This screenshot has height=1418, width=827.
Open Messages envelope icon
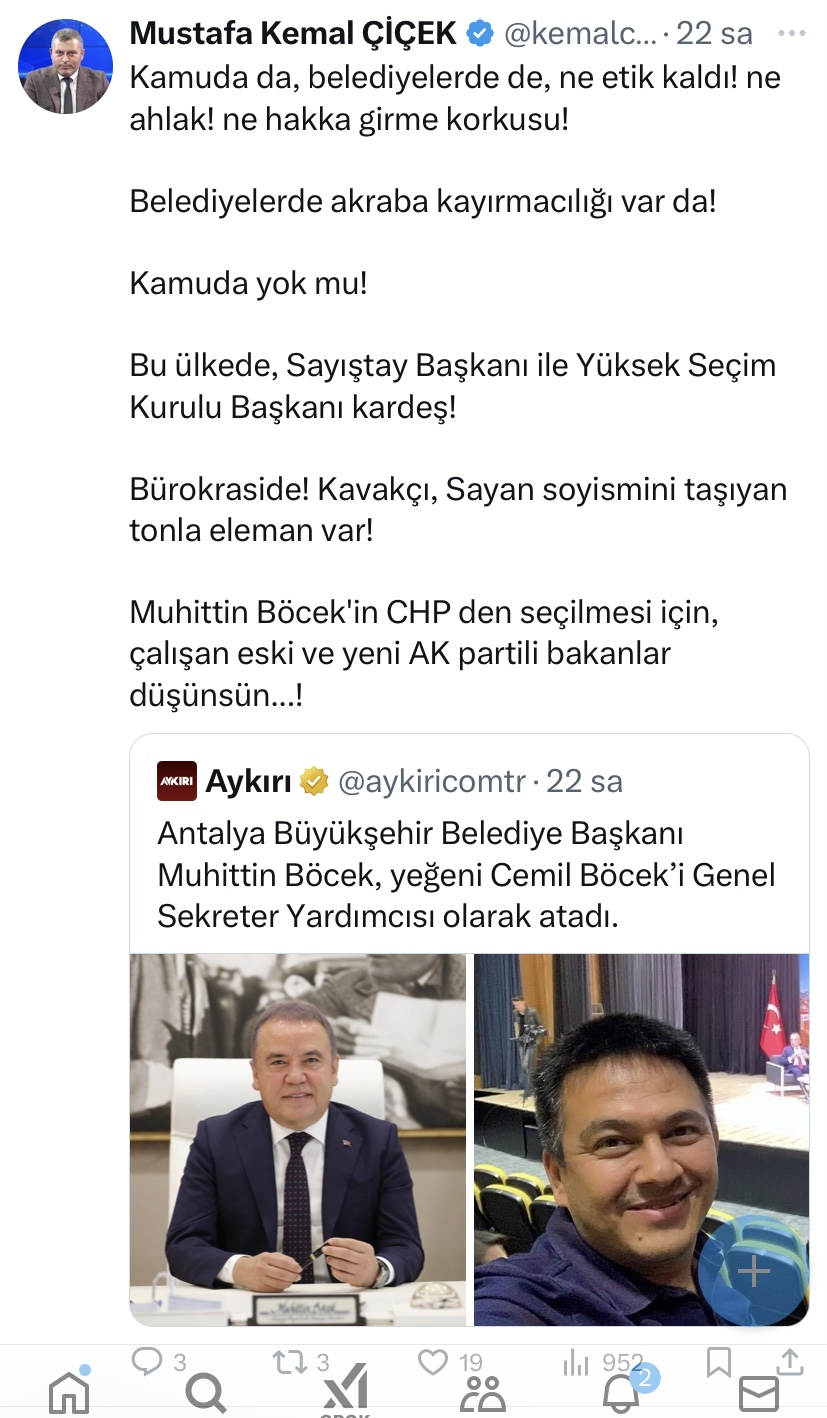[758, 1392]
